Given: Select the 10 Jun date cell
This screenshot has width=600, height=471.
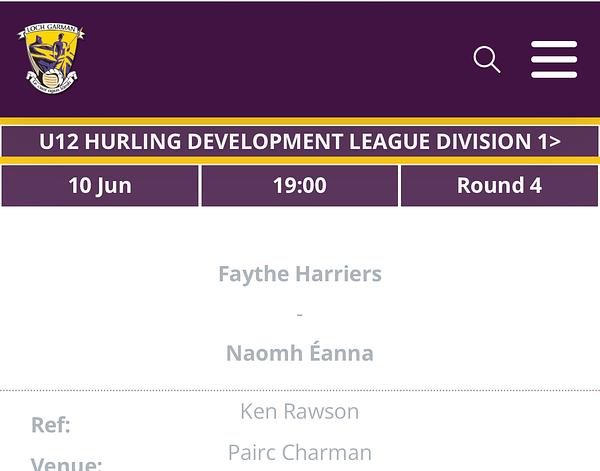Looking at the screenshot, I should tap(100, 186).
